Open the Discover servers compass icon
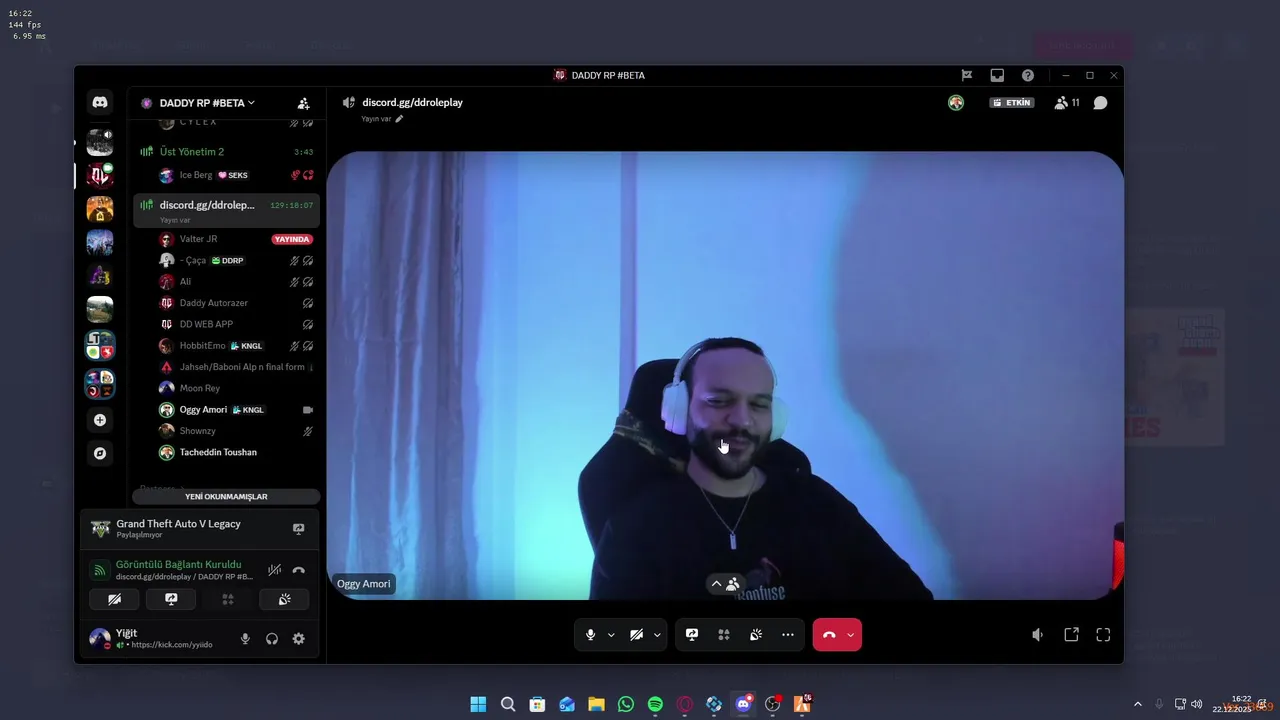 point(100,453)
